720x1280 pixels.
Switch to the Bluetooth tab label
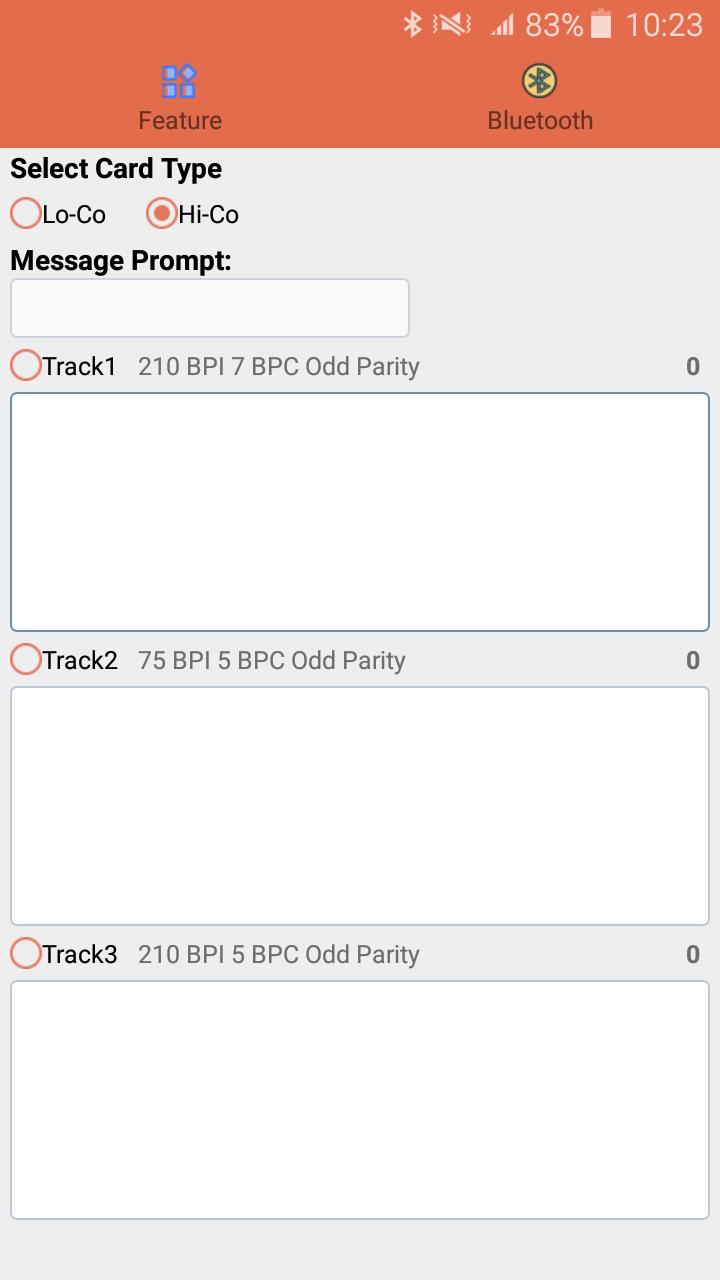click(x=540, y=120)
